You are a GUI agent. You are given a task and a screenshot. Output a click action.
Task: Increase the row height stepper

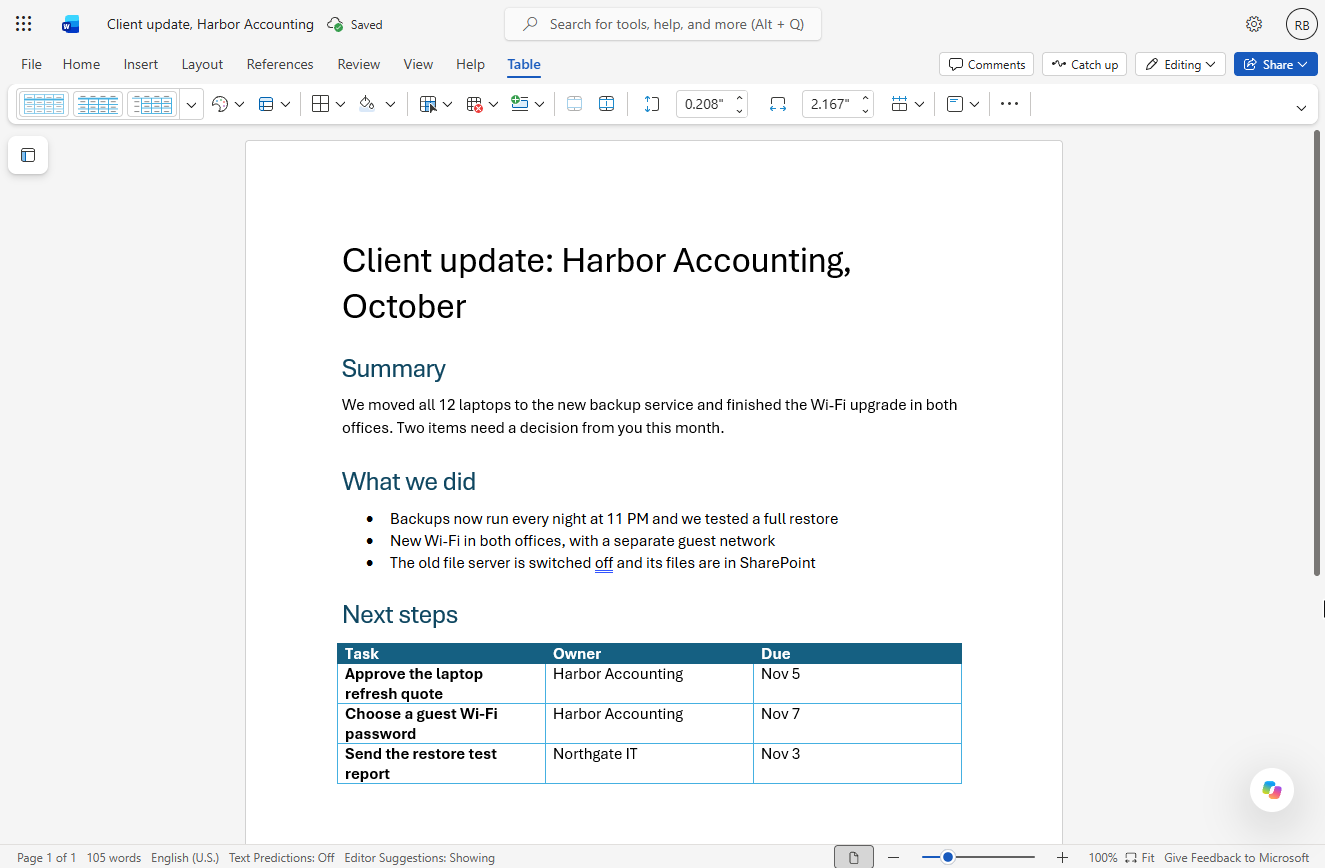click(x=740, y=98)
